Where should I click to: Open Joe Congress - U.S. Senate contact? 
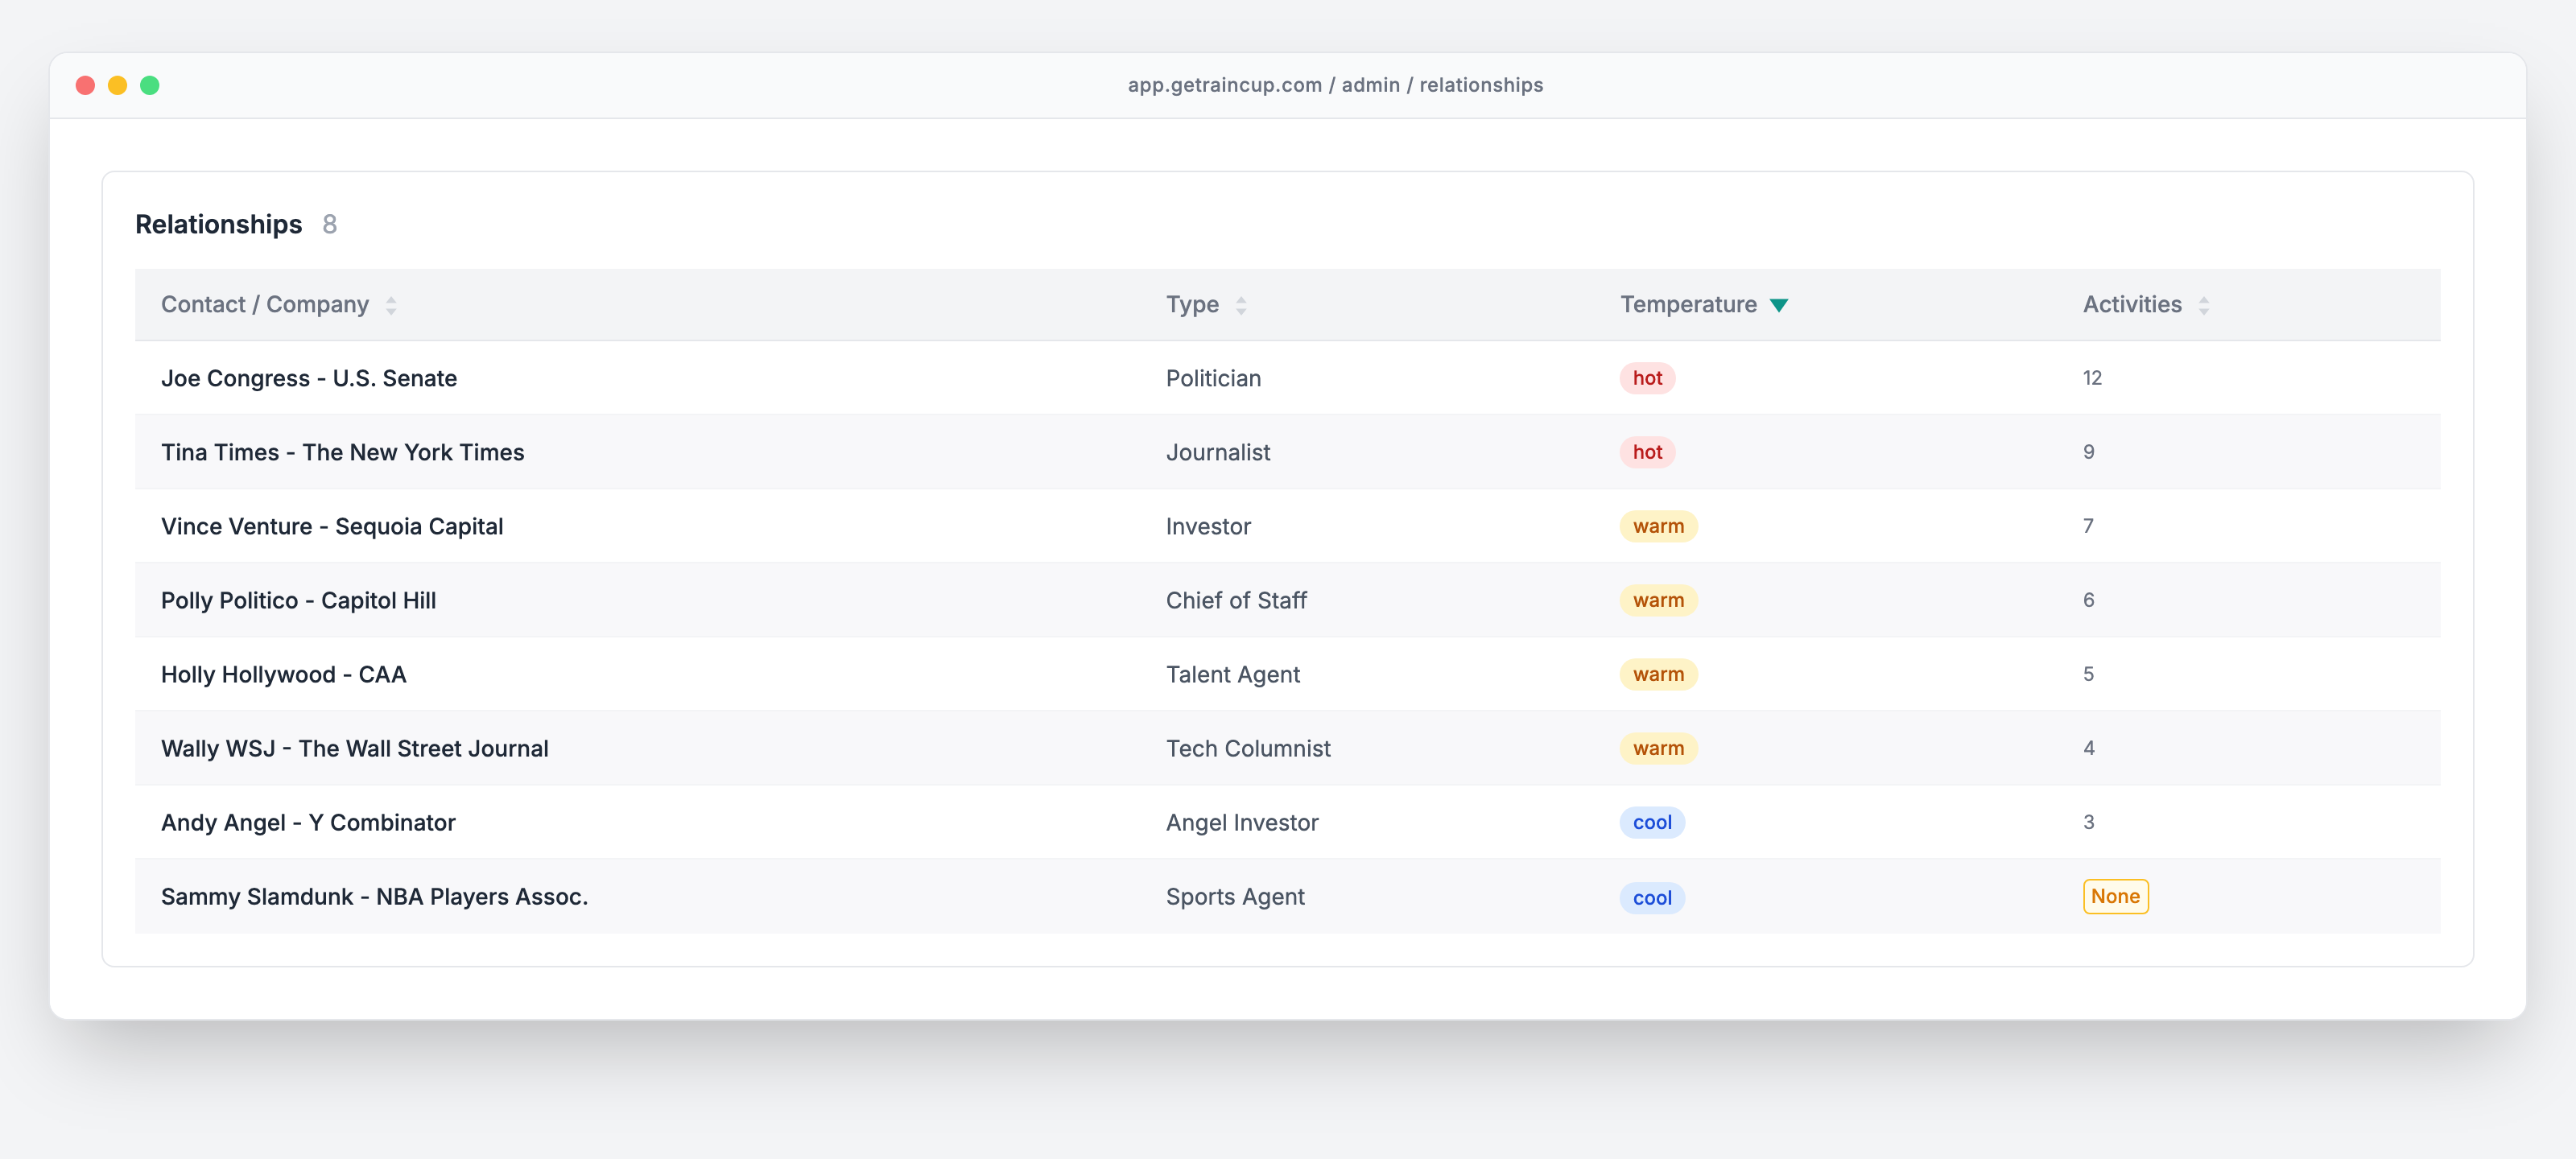[309, 378]
